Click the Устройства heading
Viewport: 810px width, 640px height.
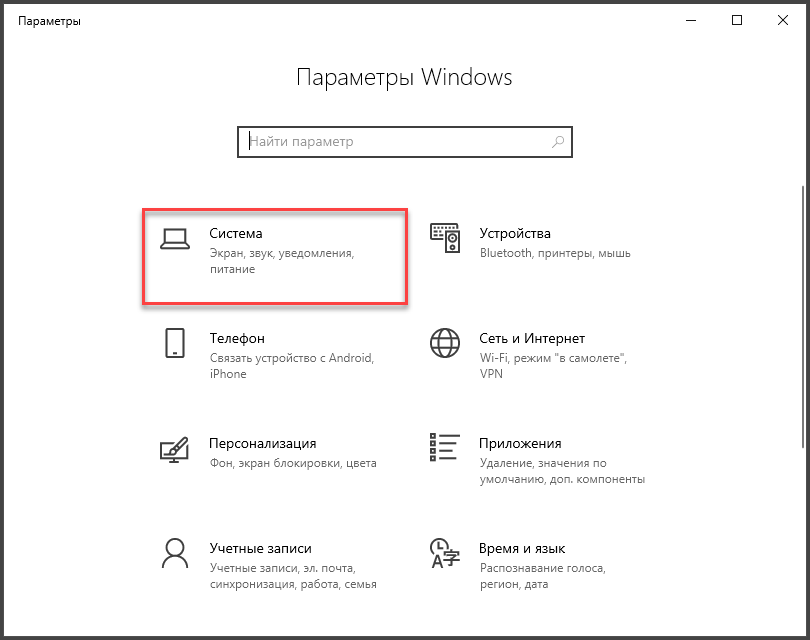515,233
